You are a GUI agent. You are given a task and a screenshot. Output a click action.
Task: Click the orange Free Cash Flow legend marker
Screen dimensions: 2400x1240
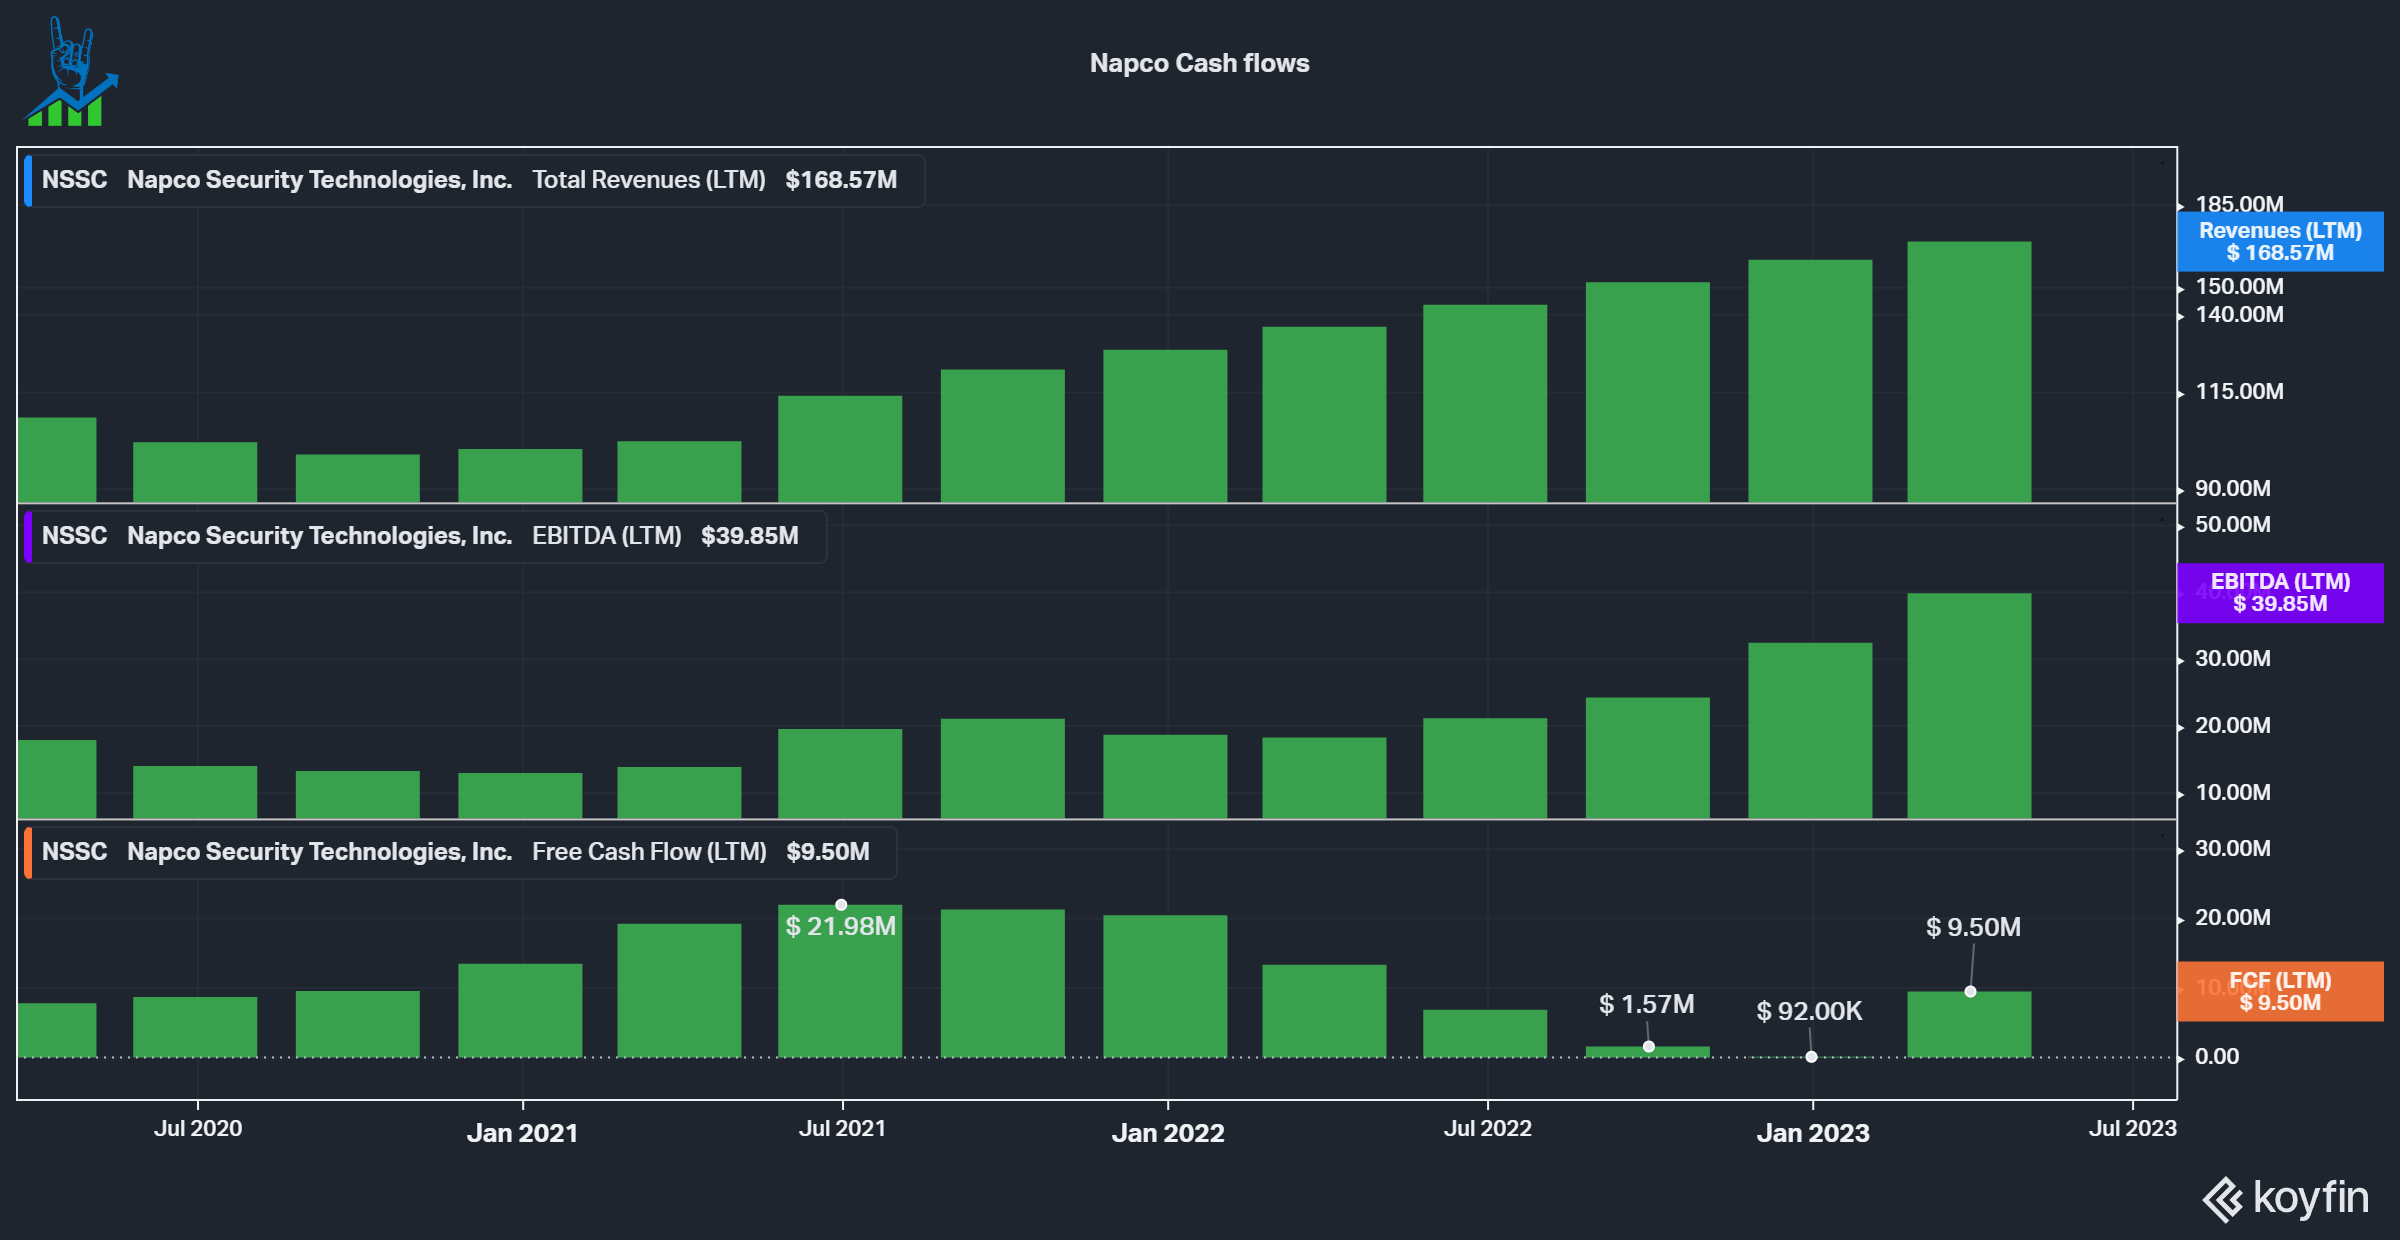(28, 852)
